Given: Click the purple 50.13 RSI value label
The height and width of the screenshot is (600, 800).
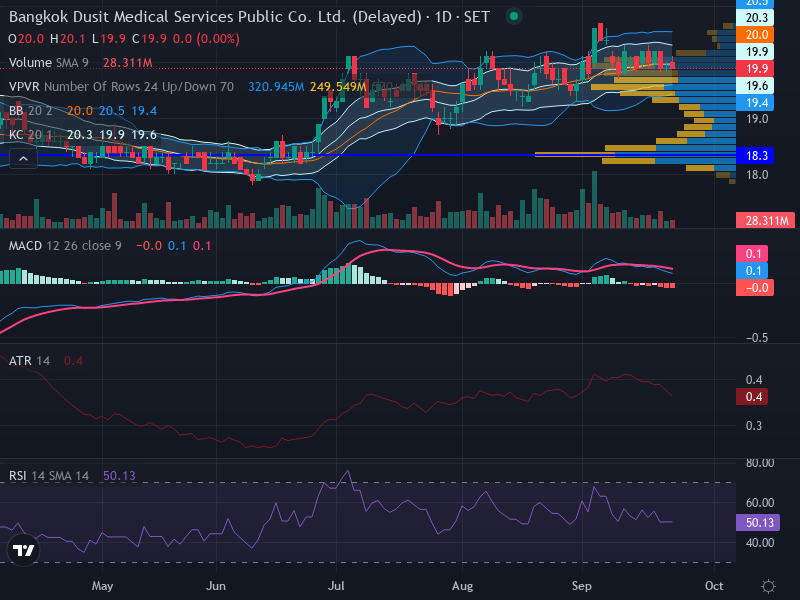Looking at the screenshot, I should (758, 522).
